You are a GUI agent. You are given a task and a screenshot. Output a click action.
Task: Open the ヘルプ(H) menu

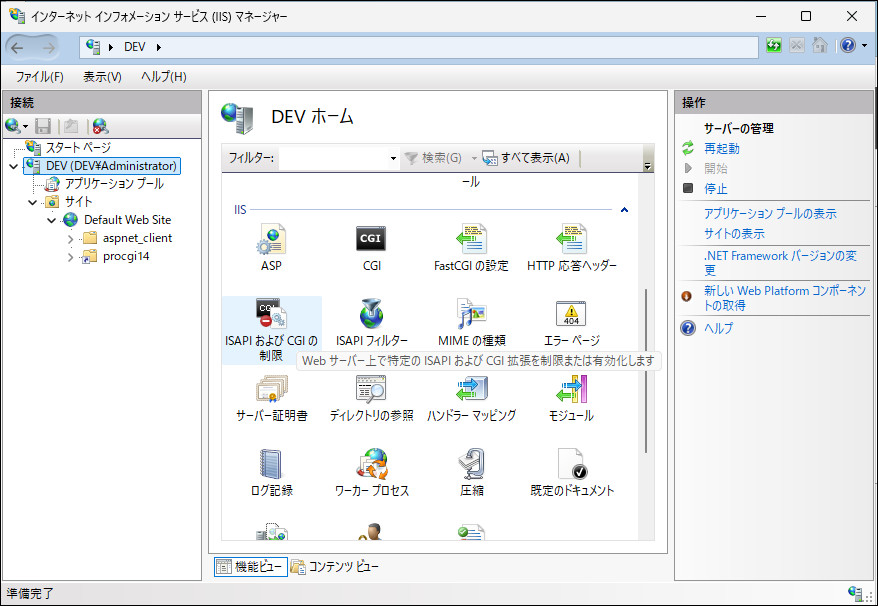click(x=164, y=77)
